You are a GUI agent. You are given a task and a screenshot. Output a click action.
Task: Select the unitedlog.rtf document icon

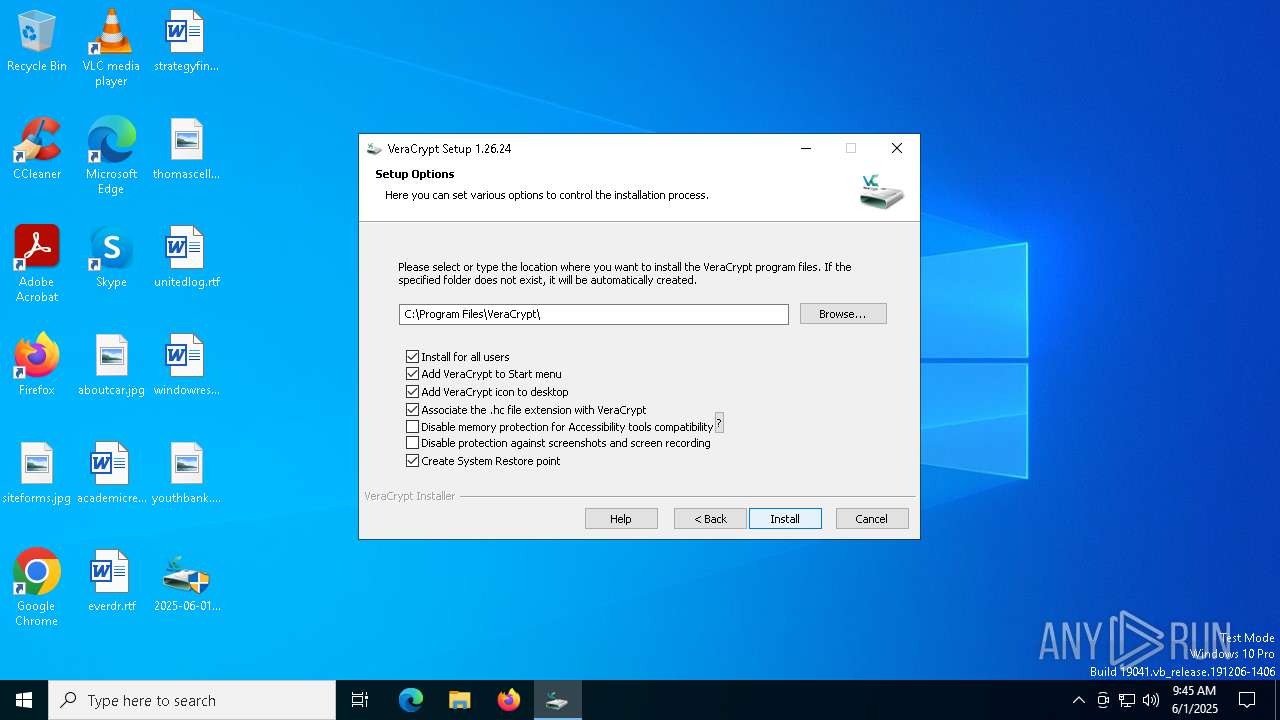186,257
